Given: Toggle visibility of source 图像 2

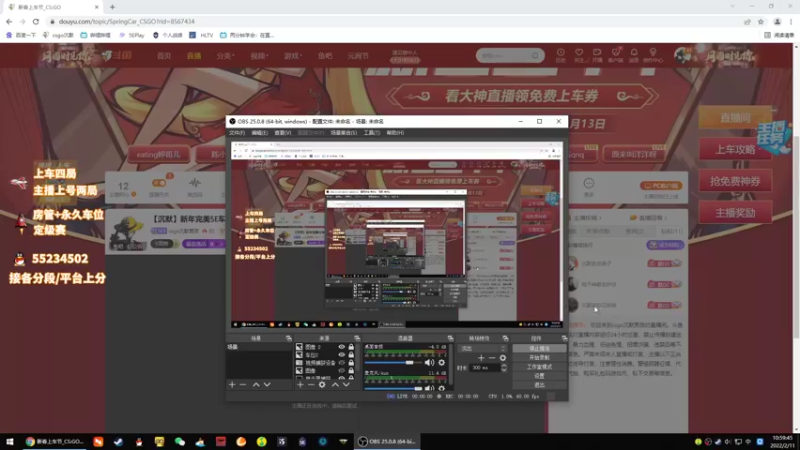Looking at the screenshot, I should click(x=341, y=347).
